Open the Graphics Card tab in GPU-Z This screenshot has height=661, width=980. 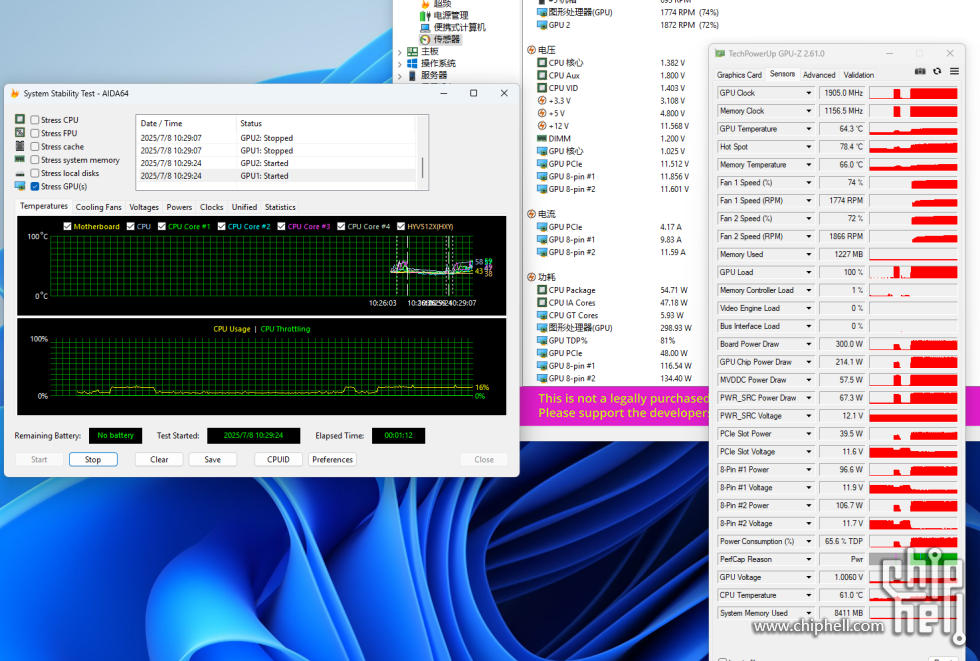[x=739, y=75]
